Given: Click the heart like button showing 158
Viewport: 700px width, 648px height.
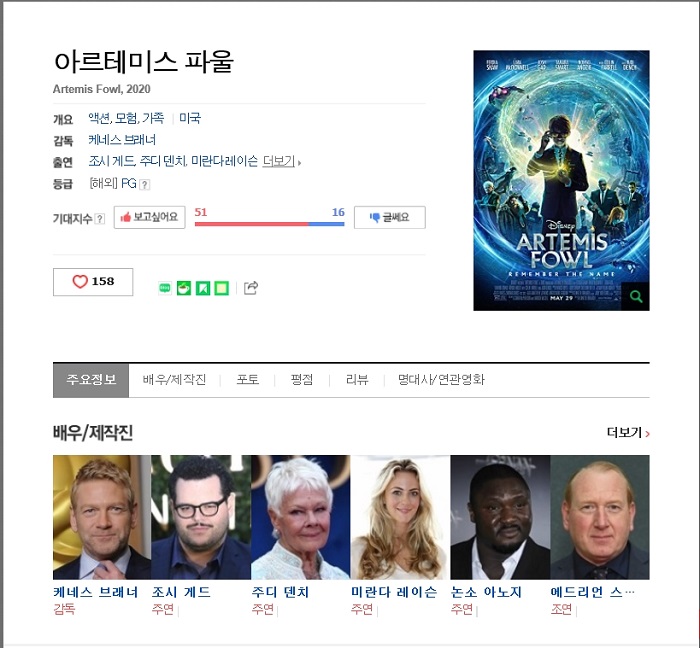Looking at the screenshot, I should (93, 282).
